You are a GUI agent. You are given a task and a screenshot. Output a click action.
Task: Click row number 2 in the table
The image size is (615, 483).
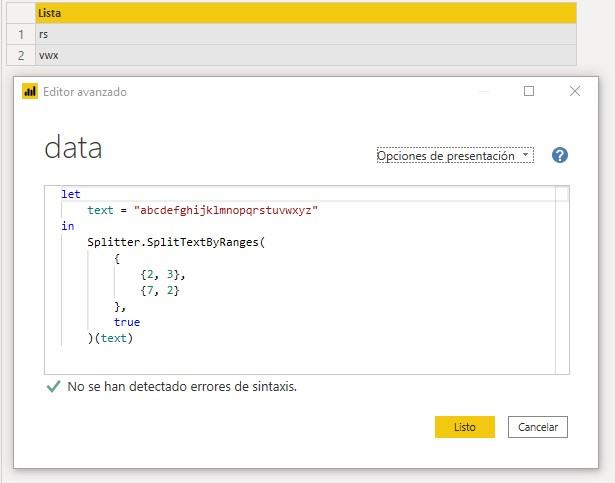19,56
